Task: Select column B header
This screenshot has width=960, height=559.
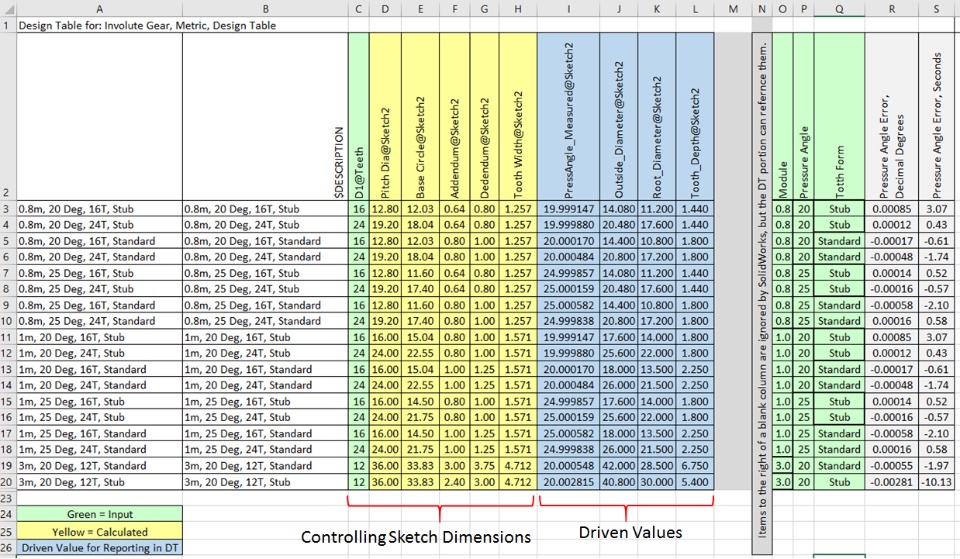Action: [265, 9]
